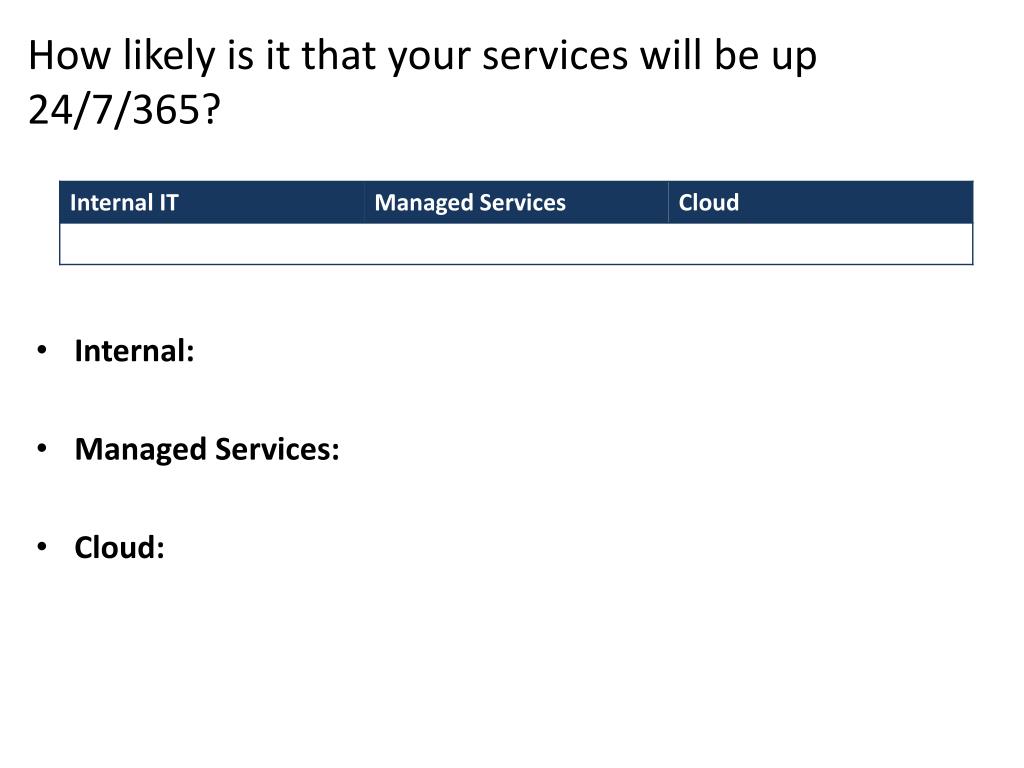Image resolution: width=1024 pixels, height=768 pixels.
Task: Click the empty cell under Managed Services header
Action: (x=516, y=244)
